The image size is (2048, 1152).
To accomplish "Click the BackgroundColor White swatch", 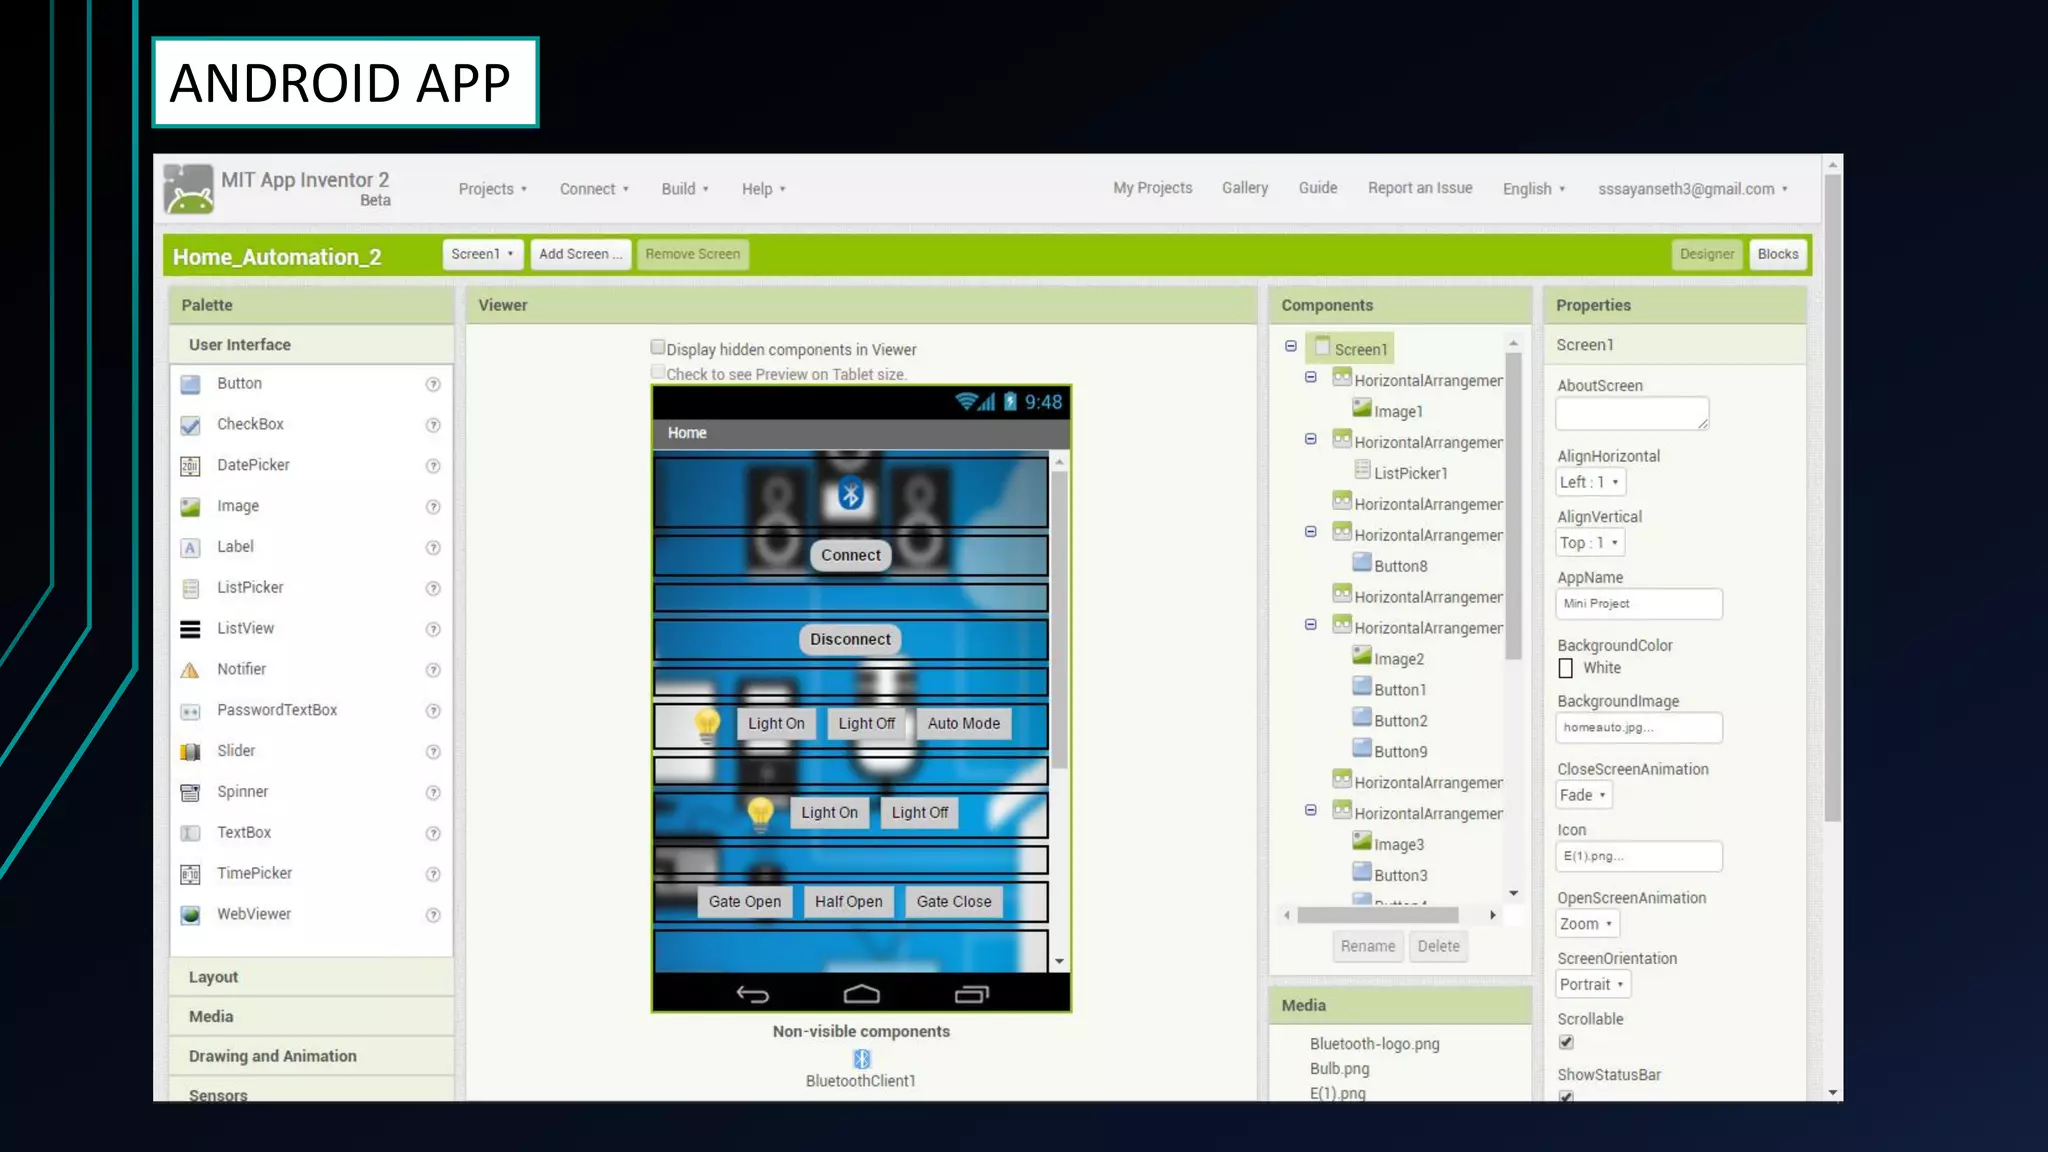I will (1566, 668).
